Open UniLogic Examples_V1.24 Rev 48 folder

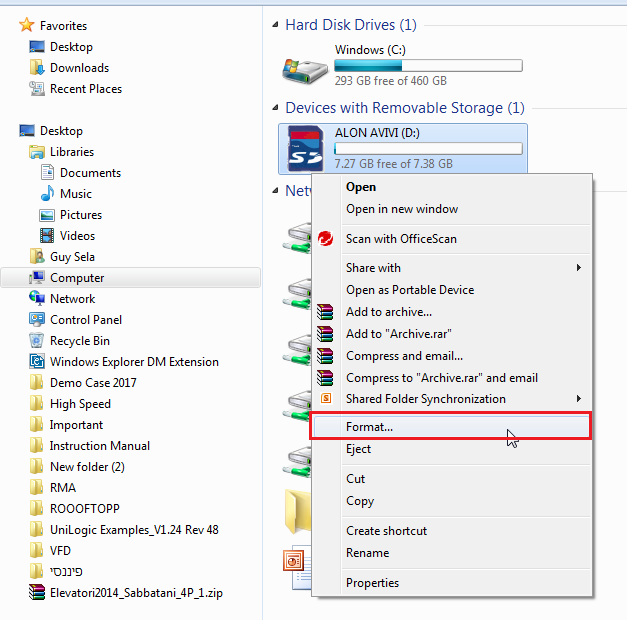tap(134, 530)
